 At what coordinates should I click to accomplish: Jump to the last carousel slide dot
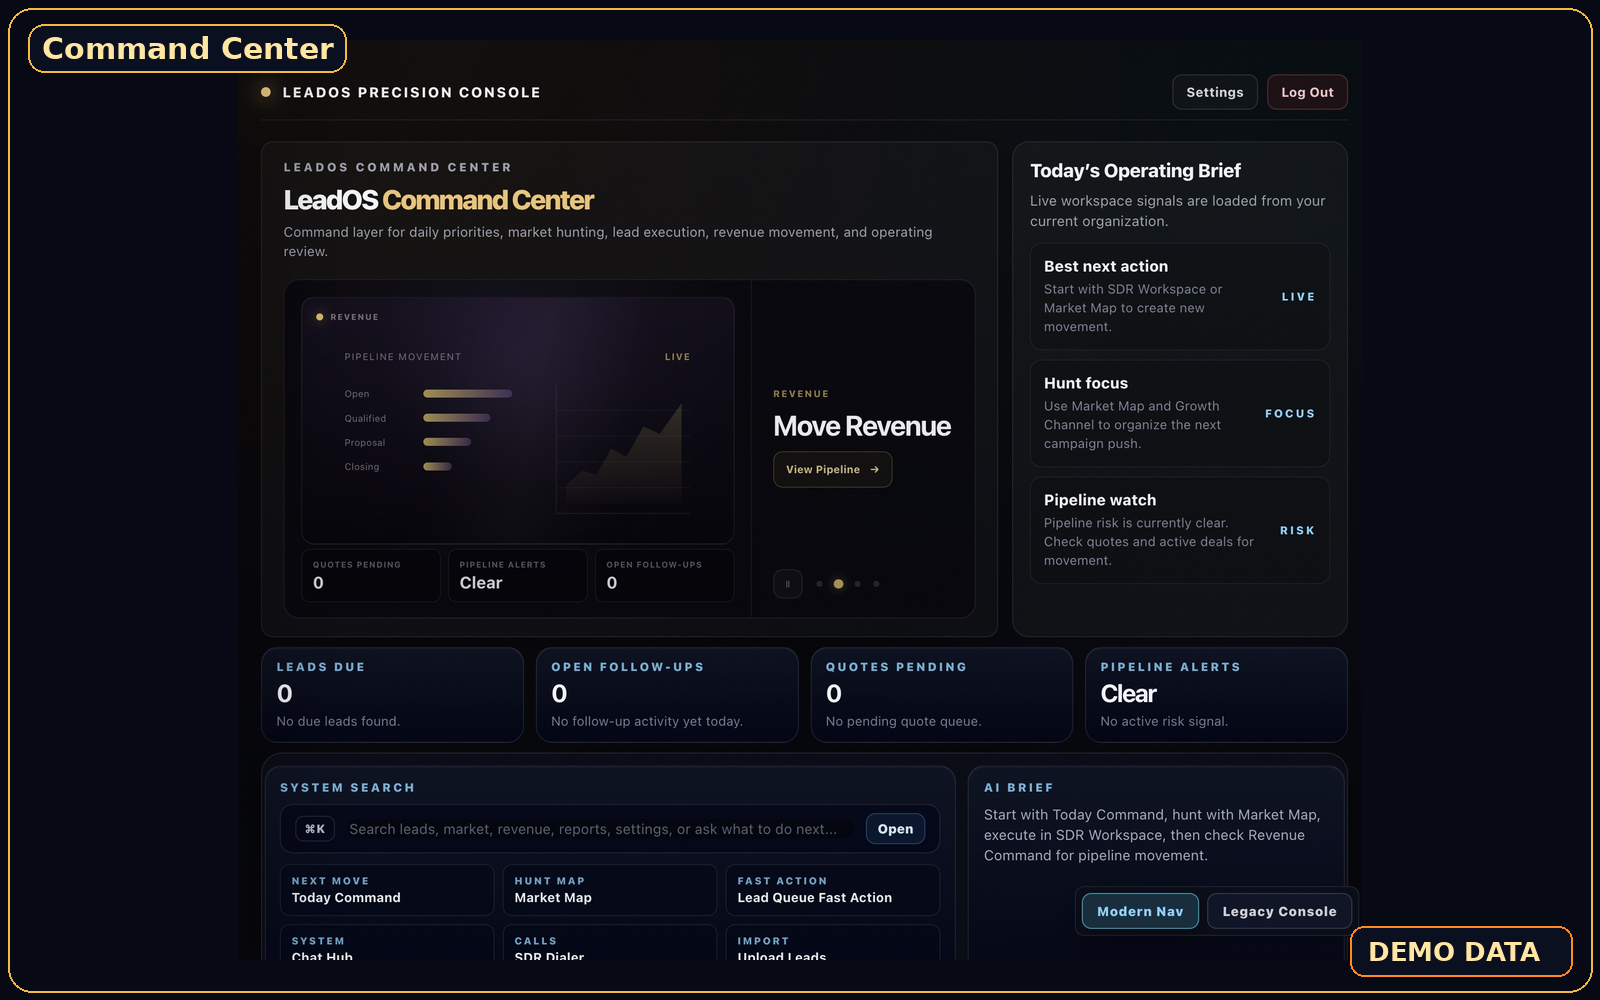tap(876, 584)
